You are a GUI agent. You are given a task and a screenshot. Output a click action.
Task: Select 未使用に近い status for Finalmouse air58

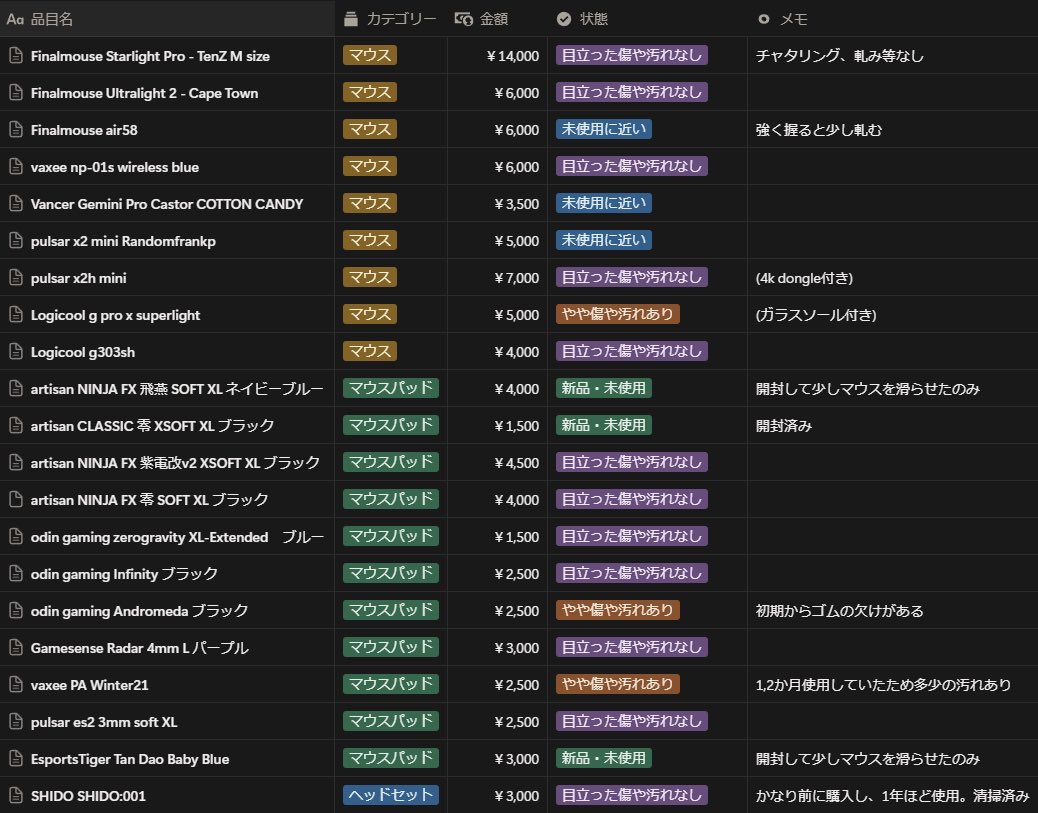pos(604,129)
